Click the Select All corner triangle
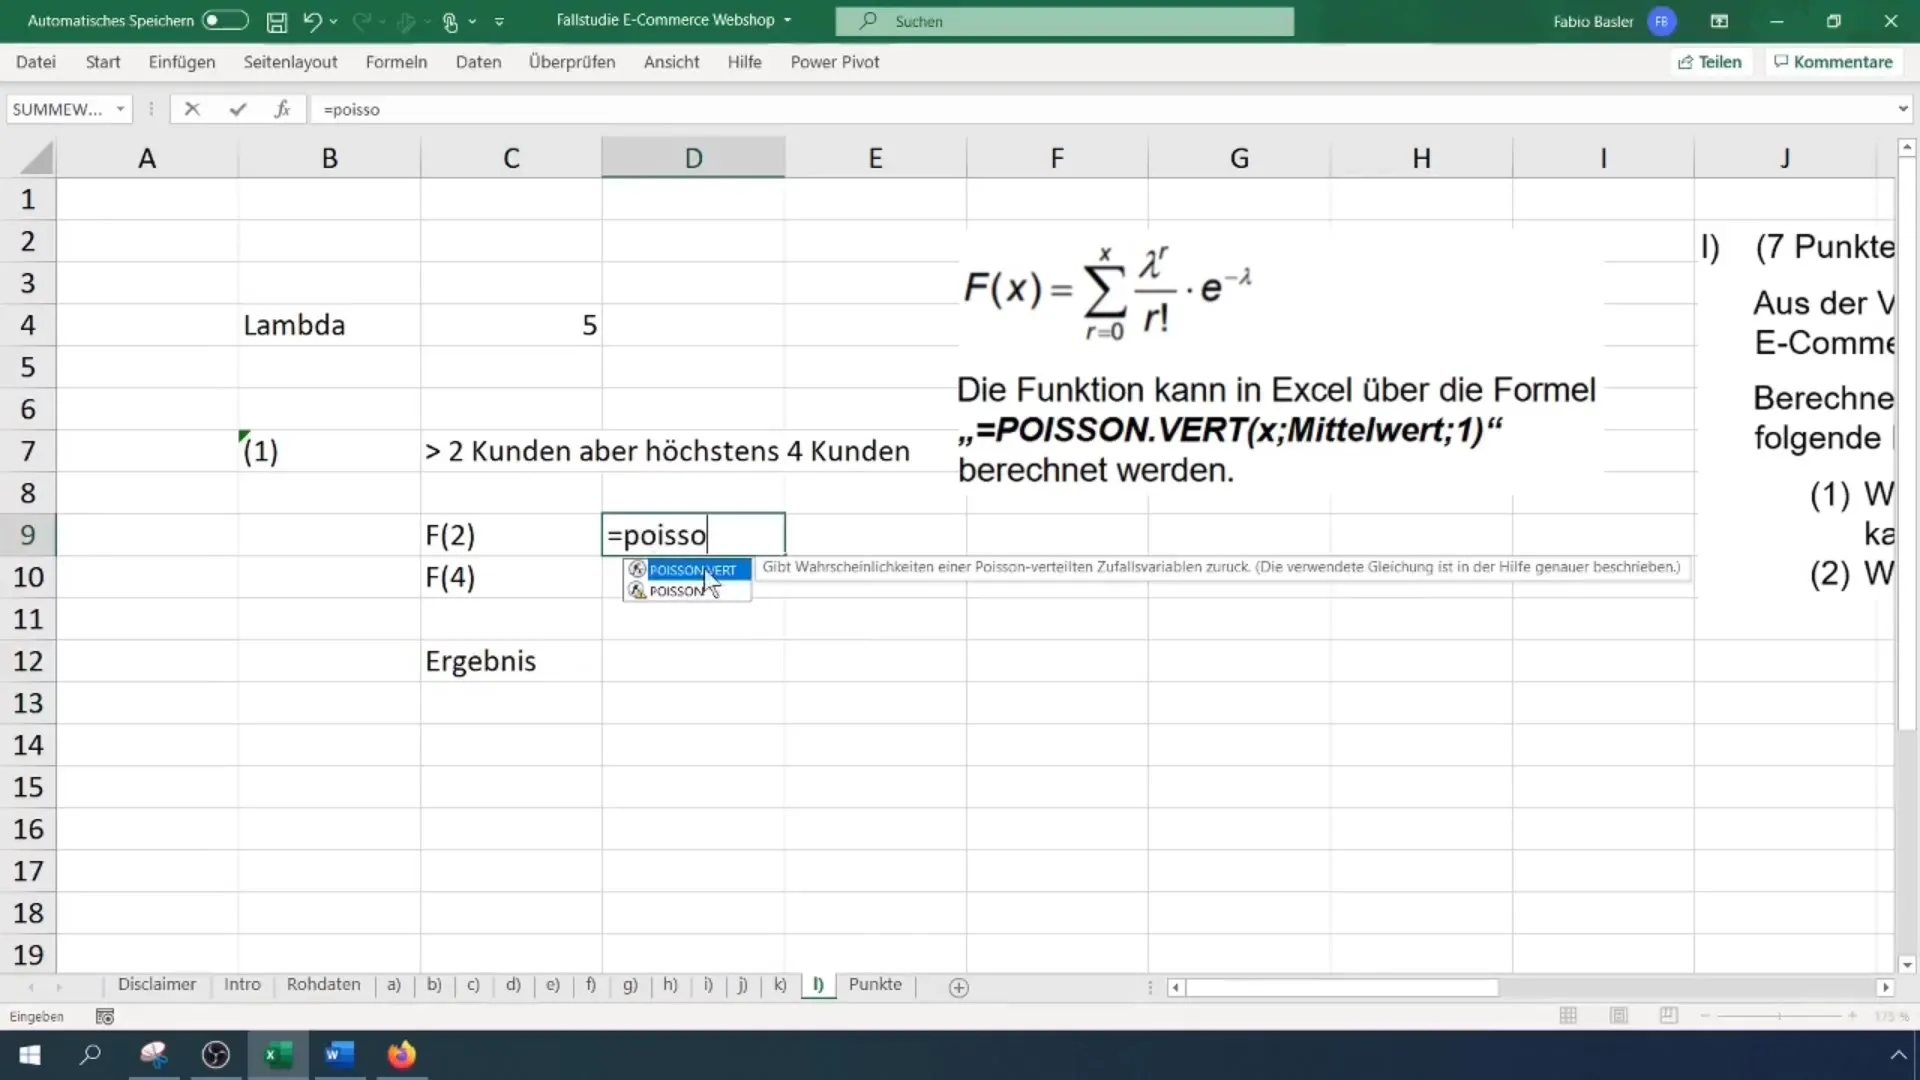 pos(36,158)
